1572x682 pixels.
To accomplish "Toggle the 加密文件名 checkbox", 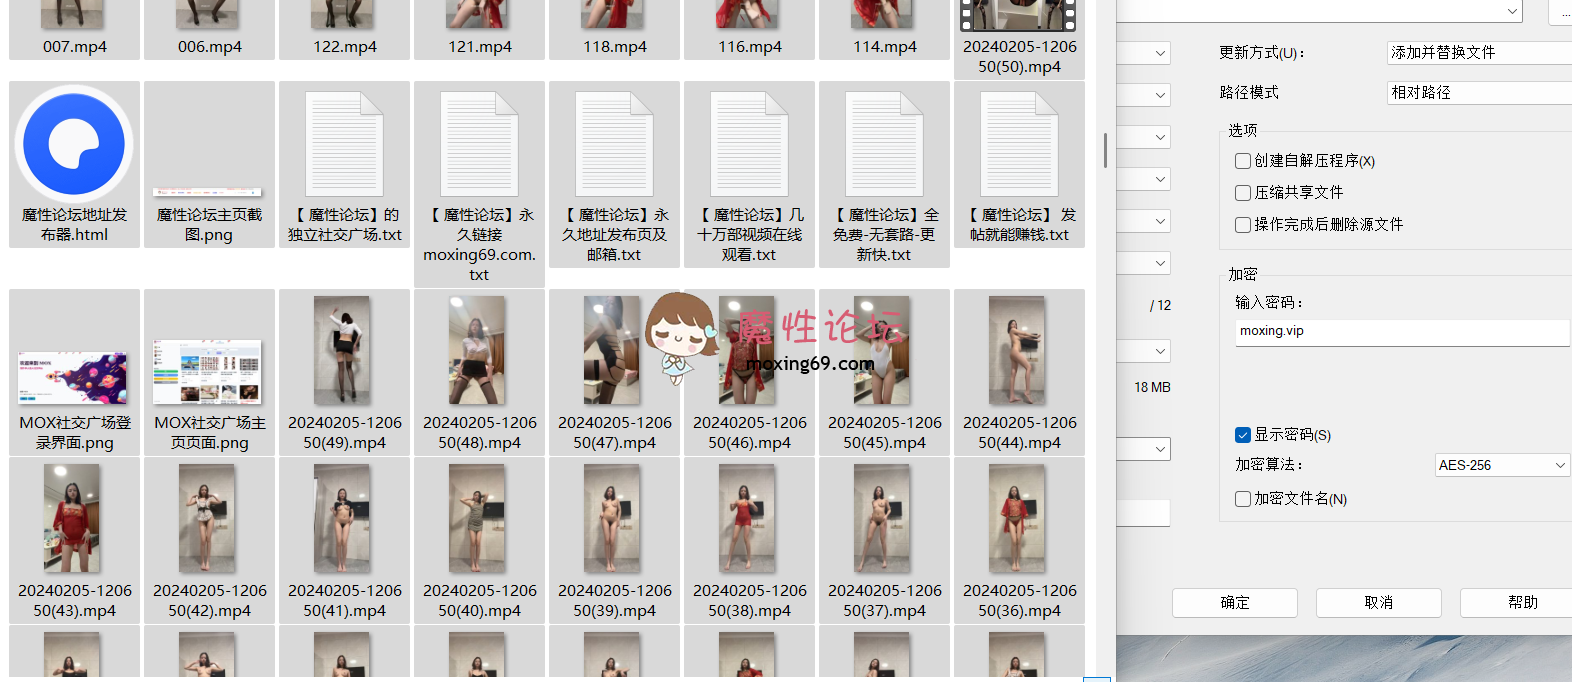I will click(1243, 499).
